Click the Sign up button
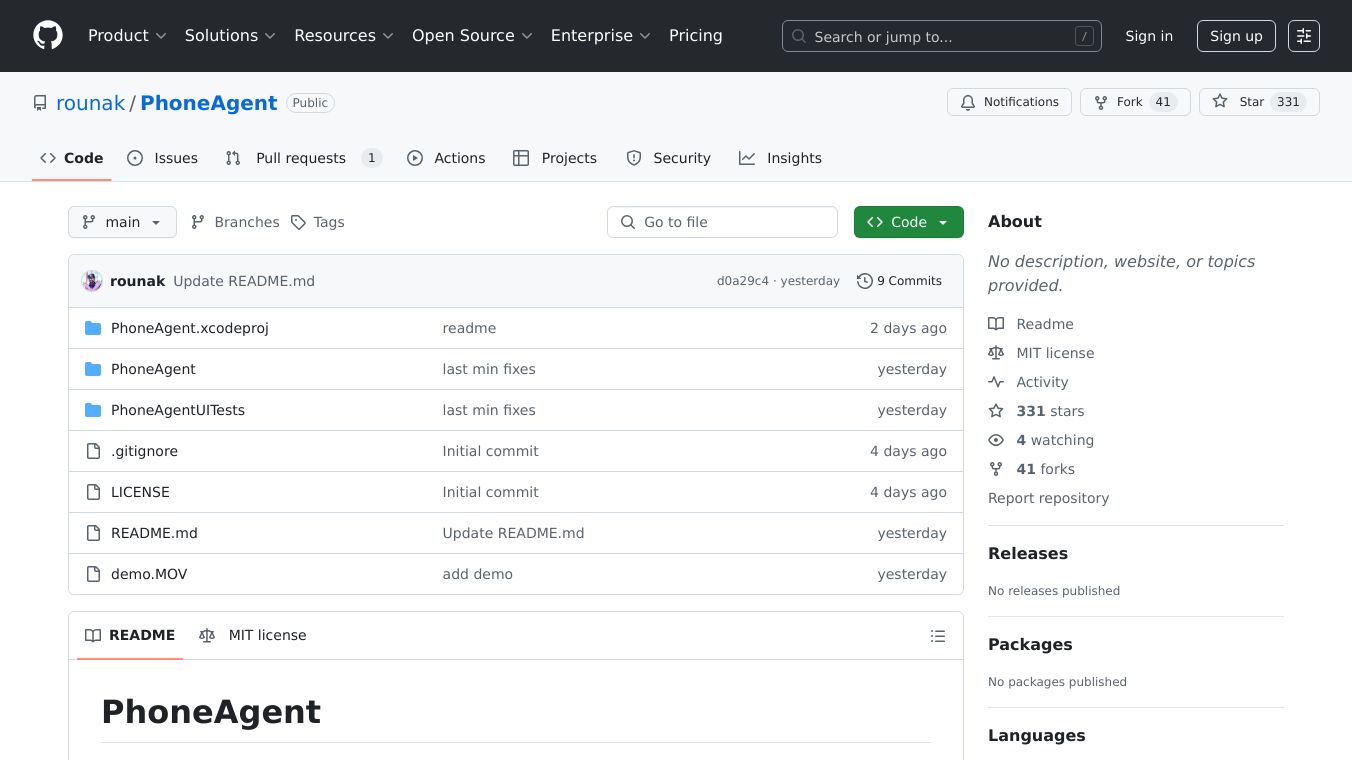 (x=1235, y=36)
